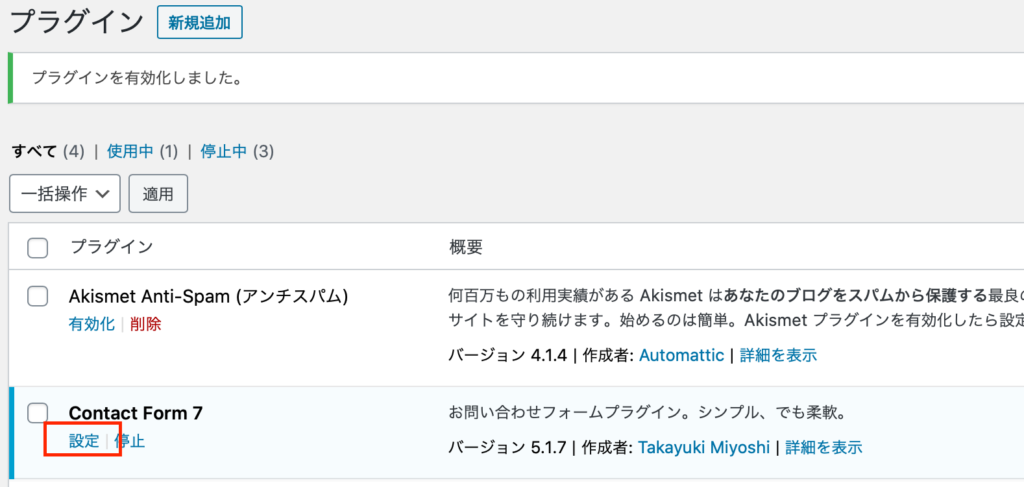
Task: Click the 新規追加 button
Action: coord(200,23)
